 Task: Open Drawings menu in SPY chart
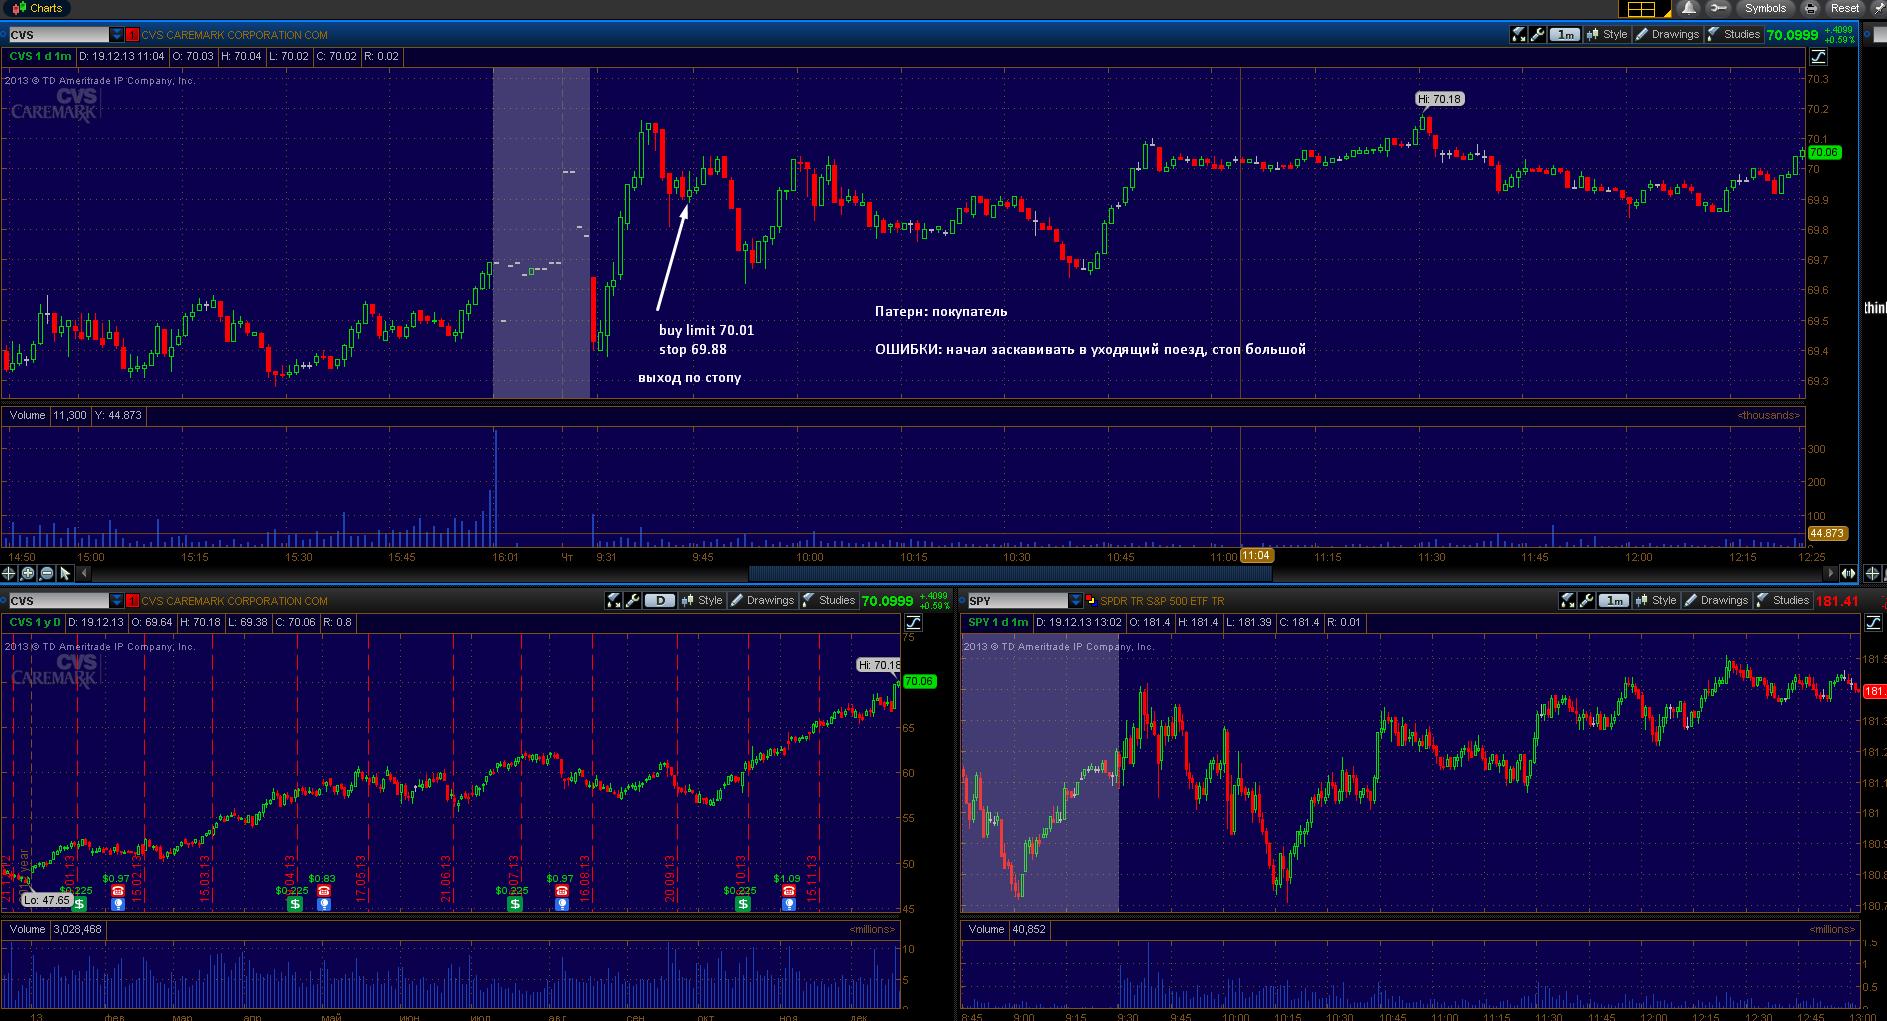coord(1716,601)
